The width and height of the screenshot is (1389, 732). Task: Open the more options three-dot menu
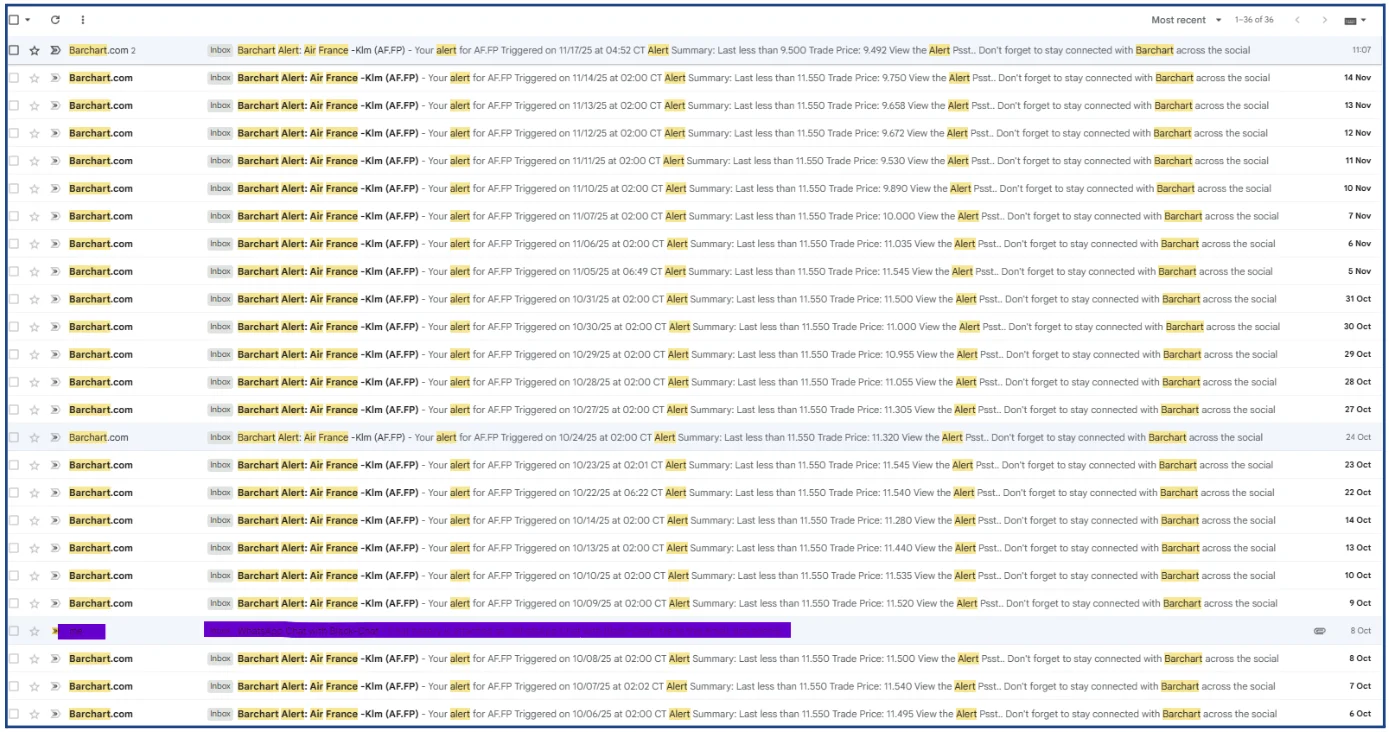(x=84, y=19)
